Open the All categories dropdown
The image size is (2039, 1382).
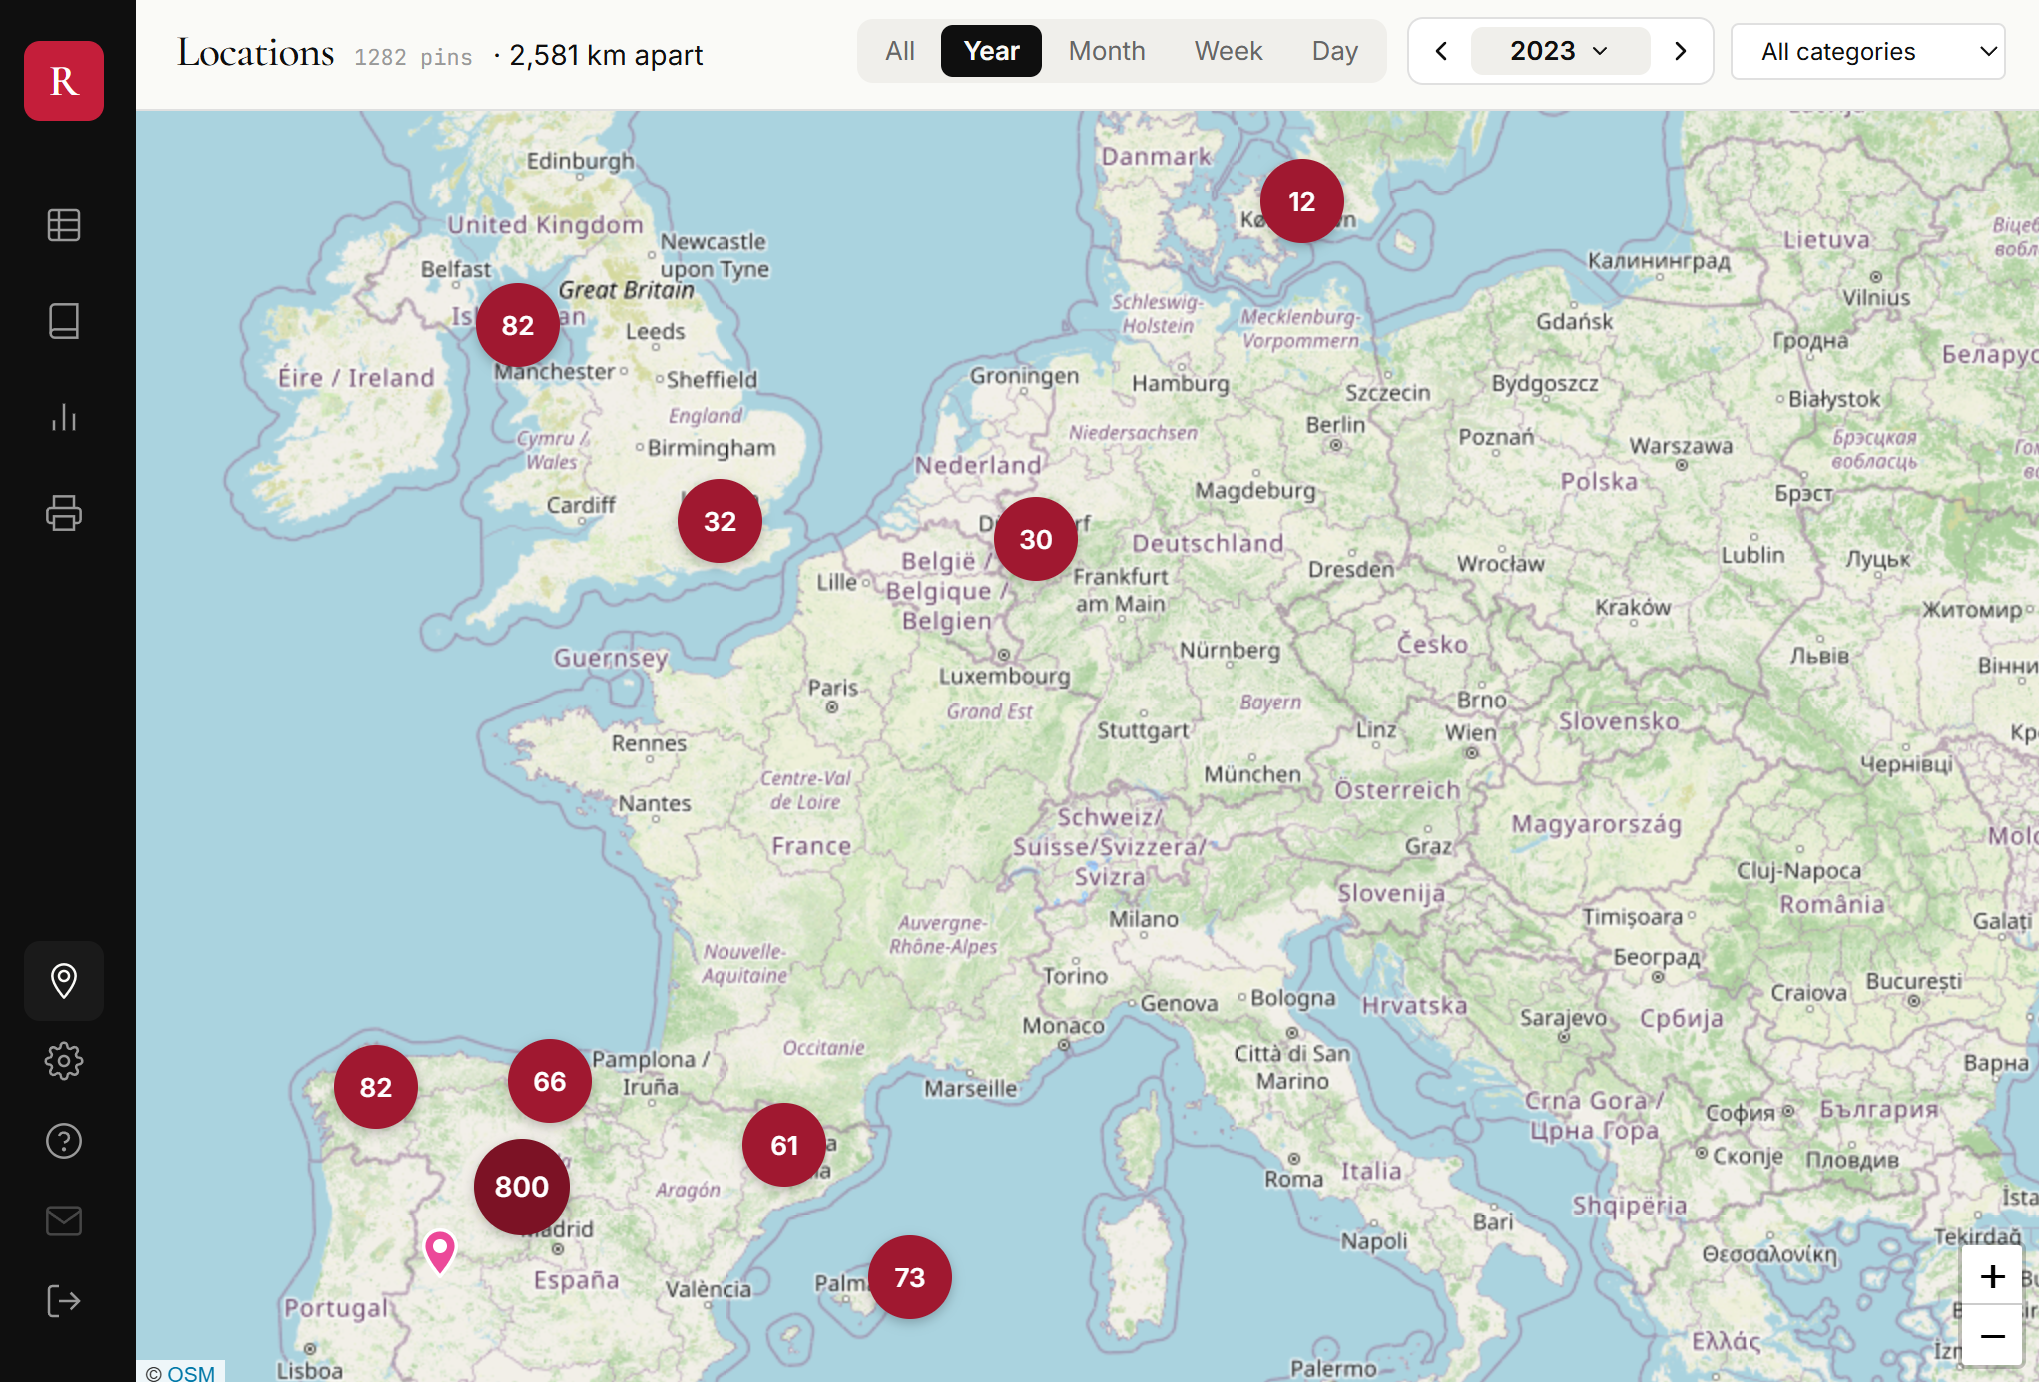pos(1868,51)
